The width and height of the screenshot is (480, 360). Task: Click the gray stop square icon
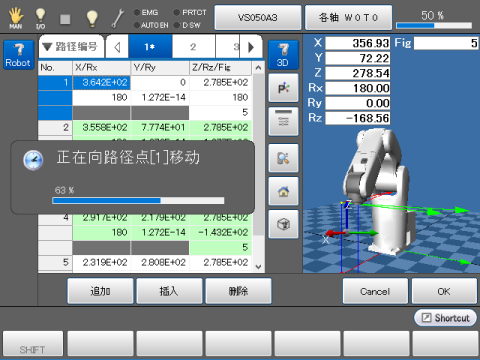[x=65, y=19]
